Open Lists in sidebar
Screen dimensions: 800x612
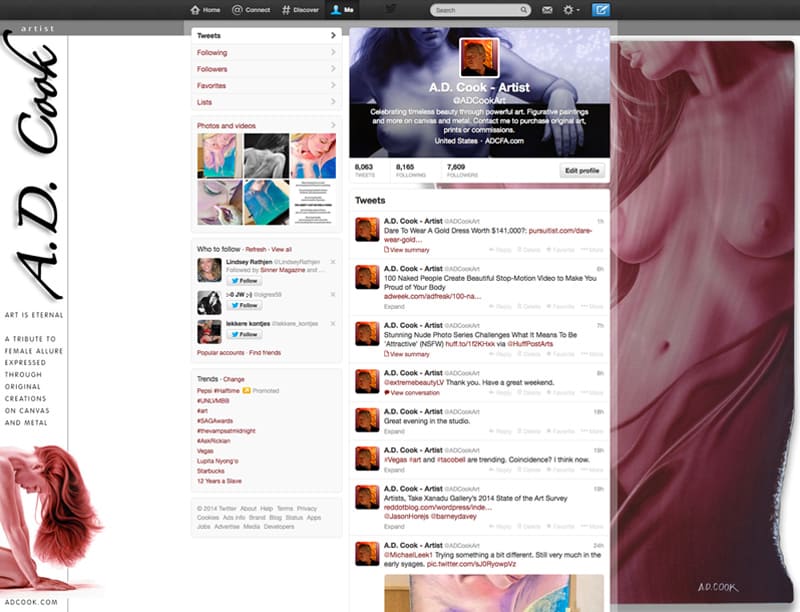[x=266, y=102]
